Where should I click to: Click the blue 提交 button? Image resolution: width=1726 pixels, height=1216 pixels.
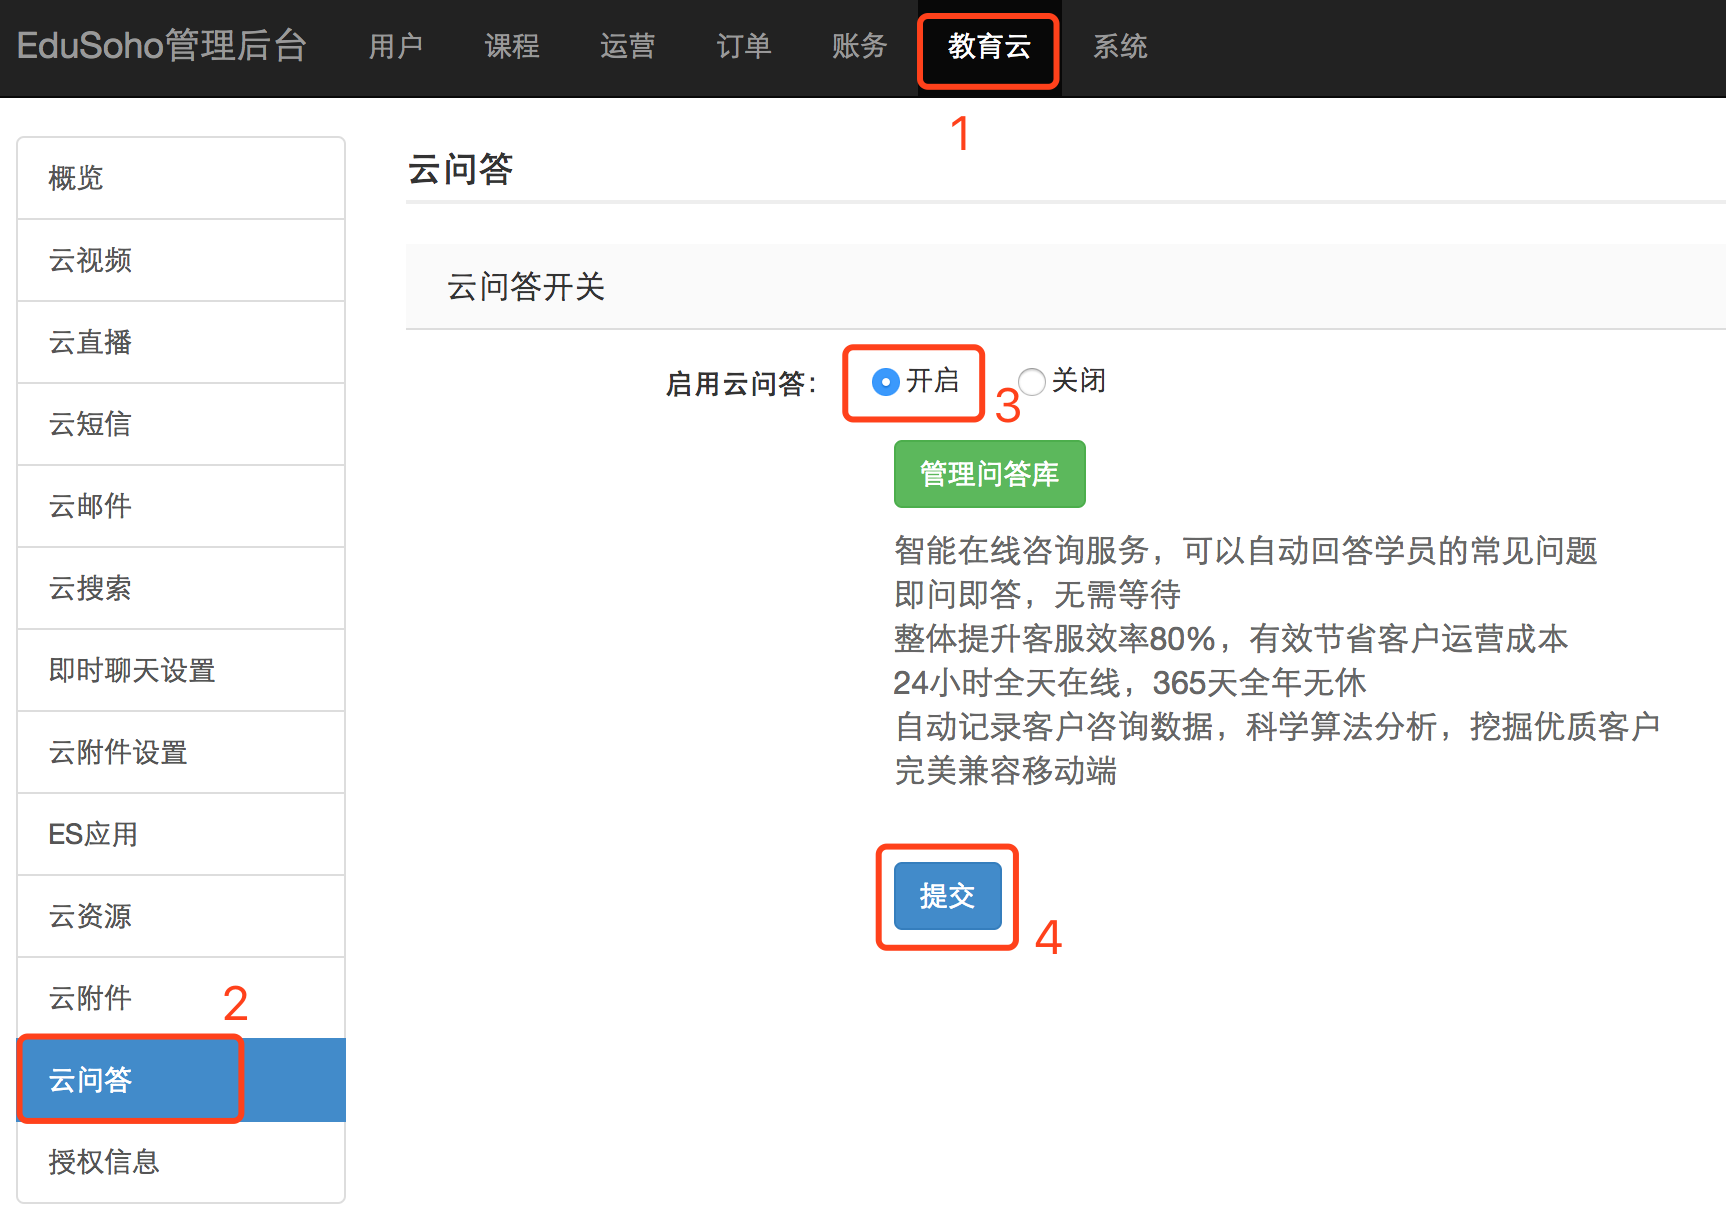947,896
